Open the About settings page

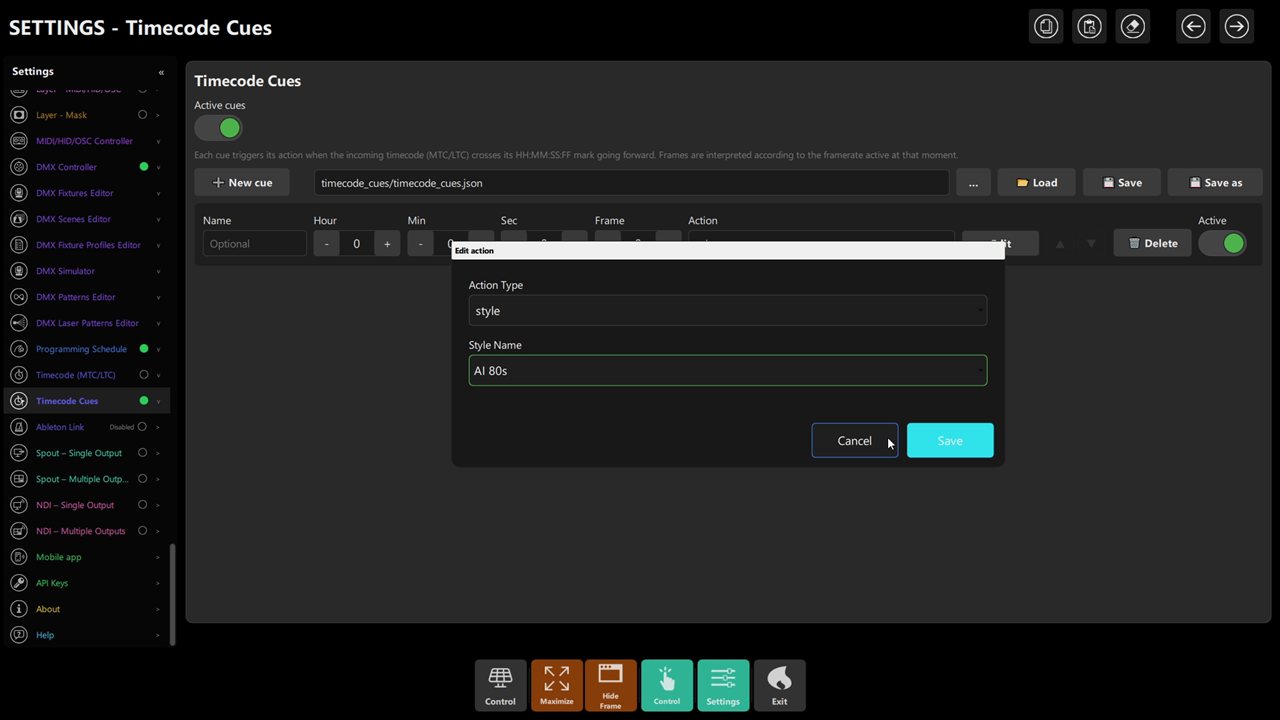tap(48, 609)
